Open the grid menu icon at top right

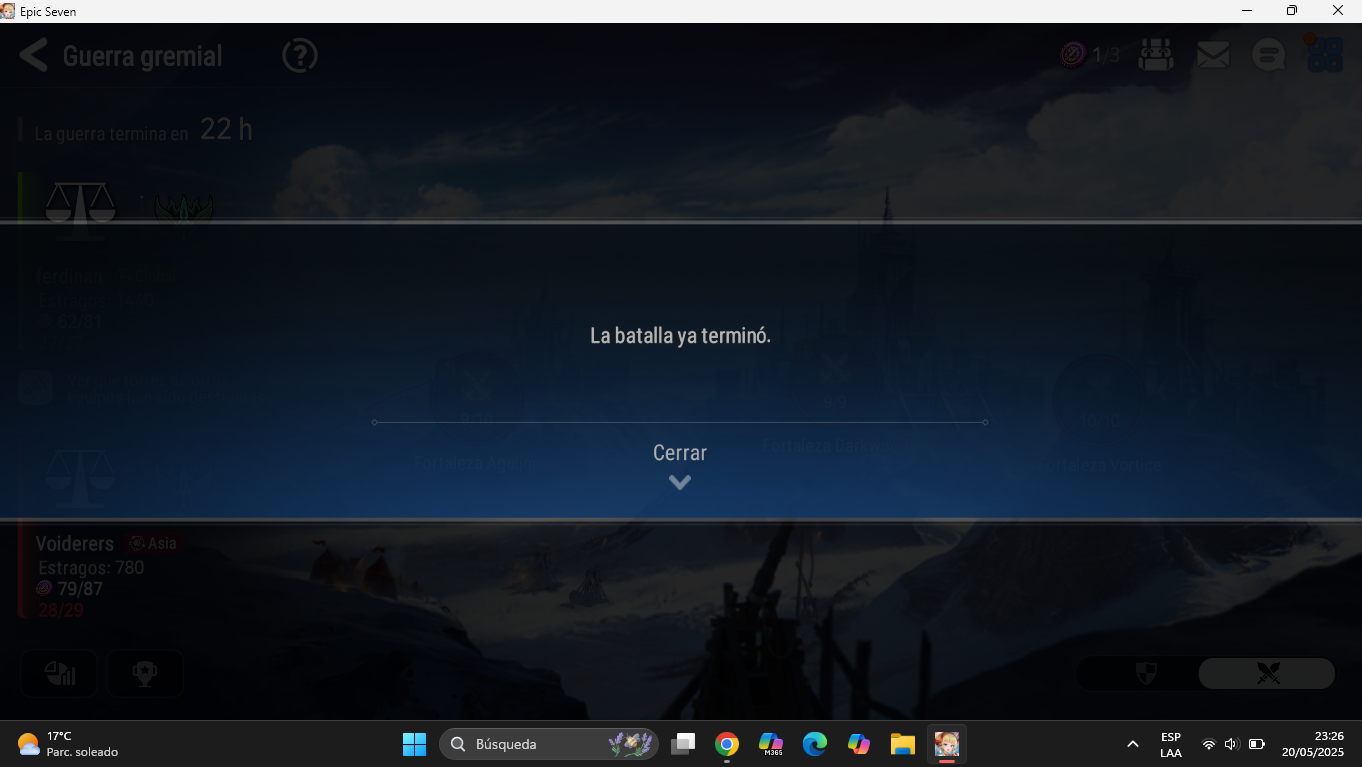click(x=1325, y=54)
